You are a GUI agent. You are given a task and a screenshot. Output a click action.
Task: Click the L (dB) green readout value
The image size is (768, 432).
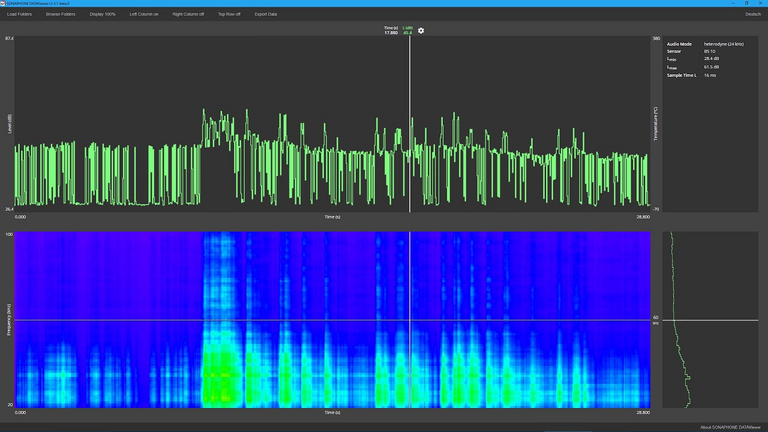click(x=407, y=33)
